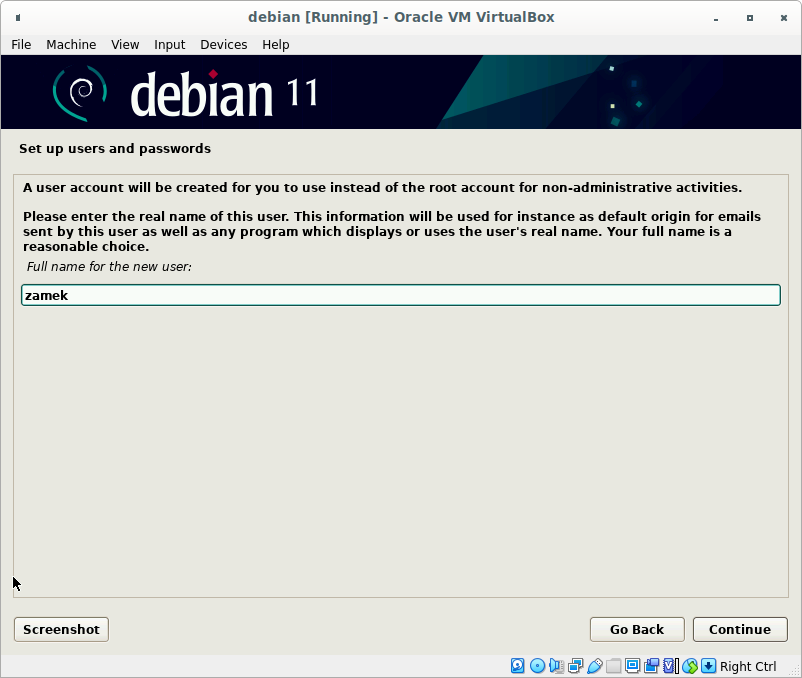Click the Screenshot button
Image resolution: width=802 pixels, height=678 pixels.
tap(61, 629)
